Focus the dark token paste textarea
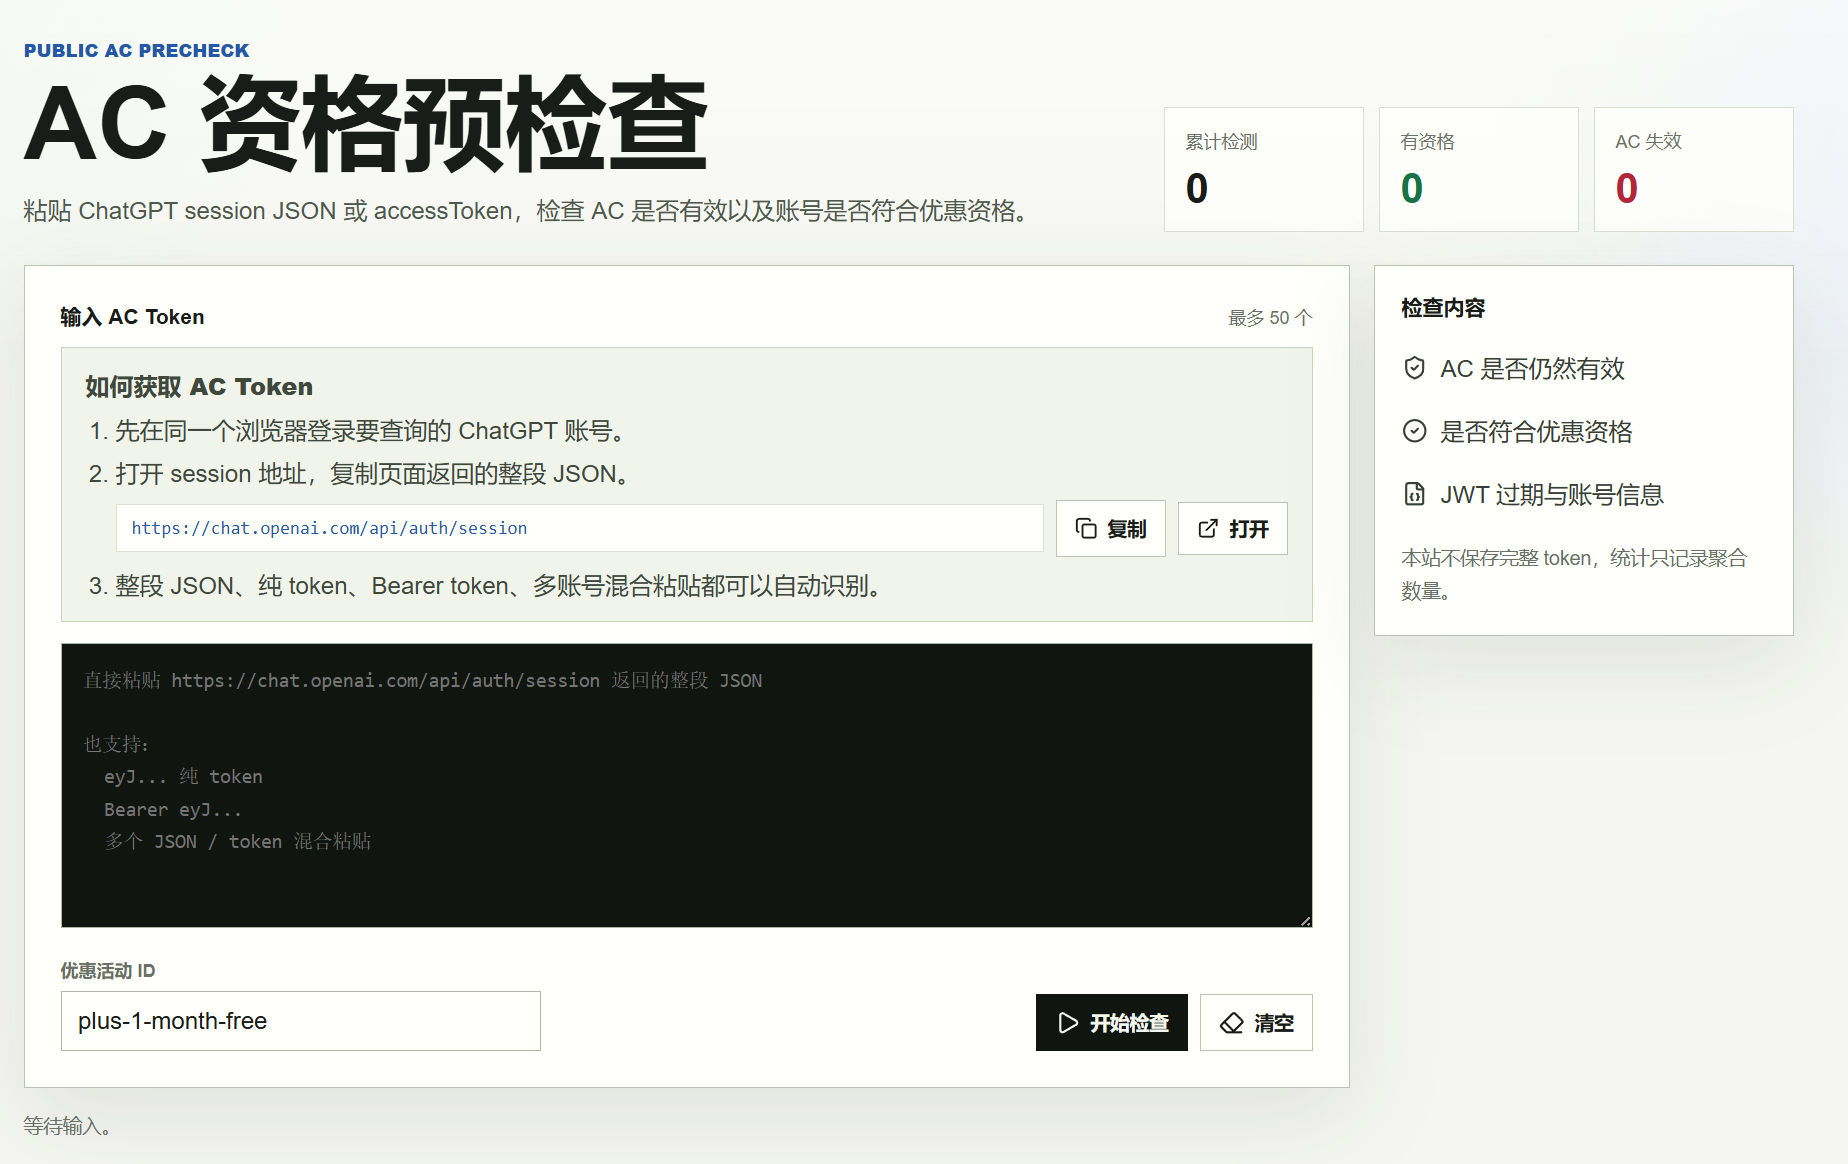The width and height of the screenshot is (1848, 1164). (x=687, y=785)
